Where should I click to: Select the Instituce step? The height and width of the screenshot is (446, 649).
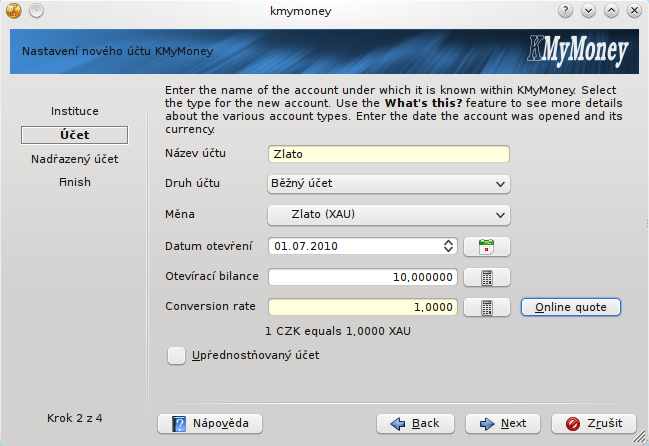(x=75, y=111)
